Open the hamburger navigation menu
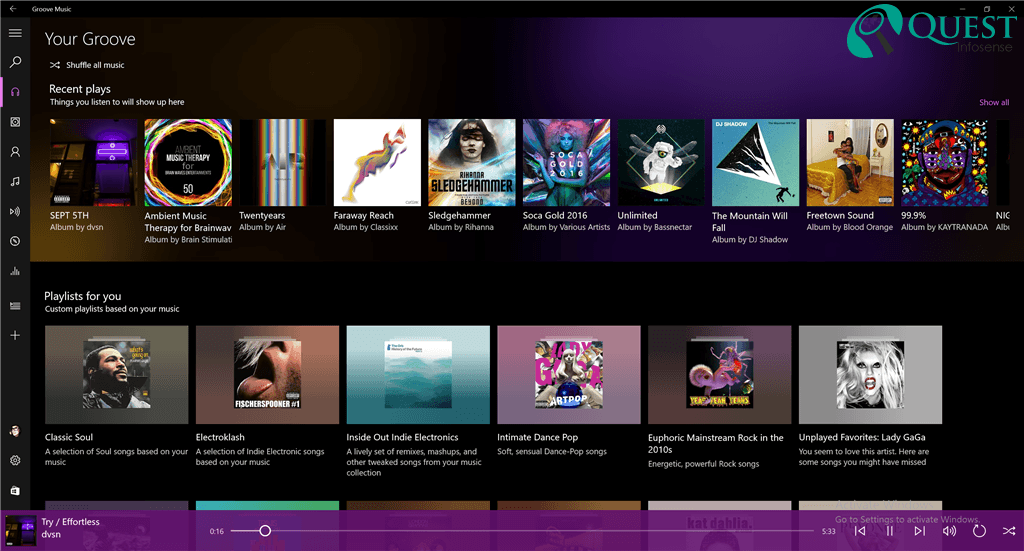The width and height of the screenshot is (1024, 551). 15,33
